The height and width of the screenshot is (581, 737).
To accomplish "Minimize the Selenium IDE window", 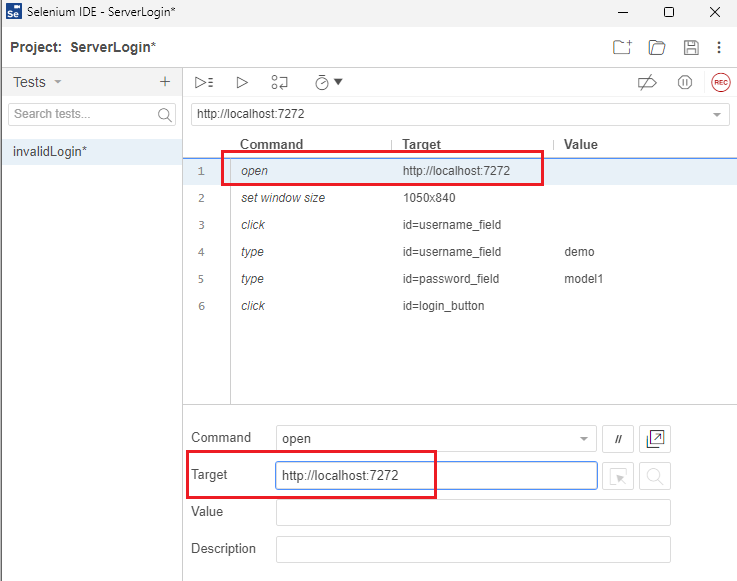I will tap(623, 12).
